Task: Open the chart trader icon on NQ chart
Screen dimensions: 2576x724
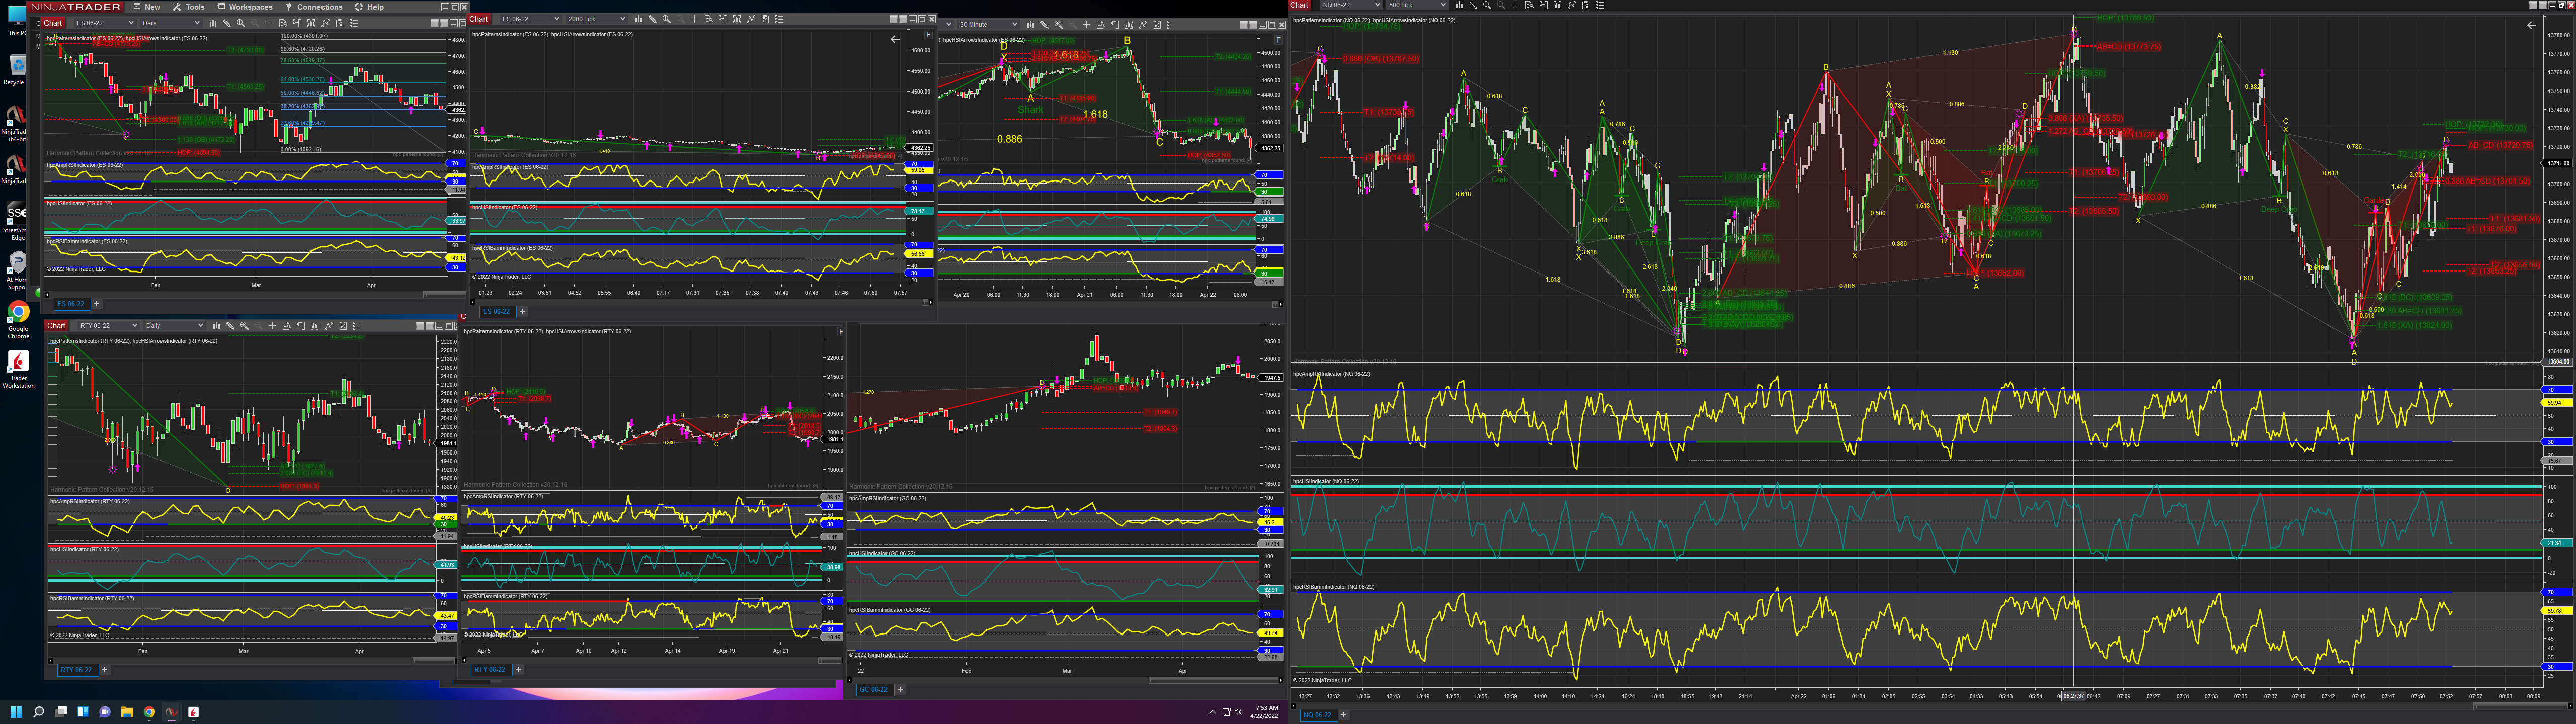Action: [x=1543, y=5]
